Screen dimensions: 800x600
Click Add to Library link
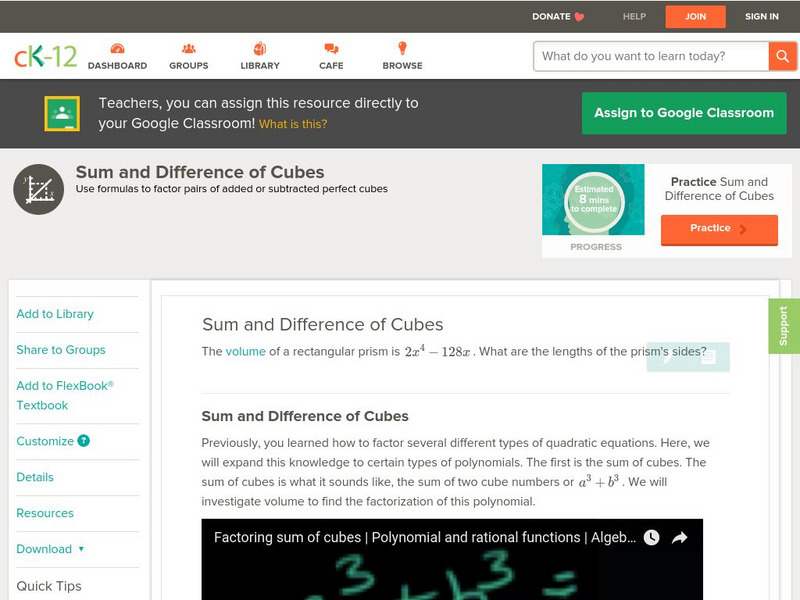(x=55, y=314)
